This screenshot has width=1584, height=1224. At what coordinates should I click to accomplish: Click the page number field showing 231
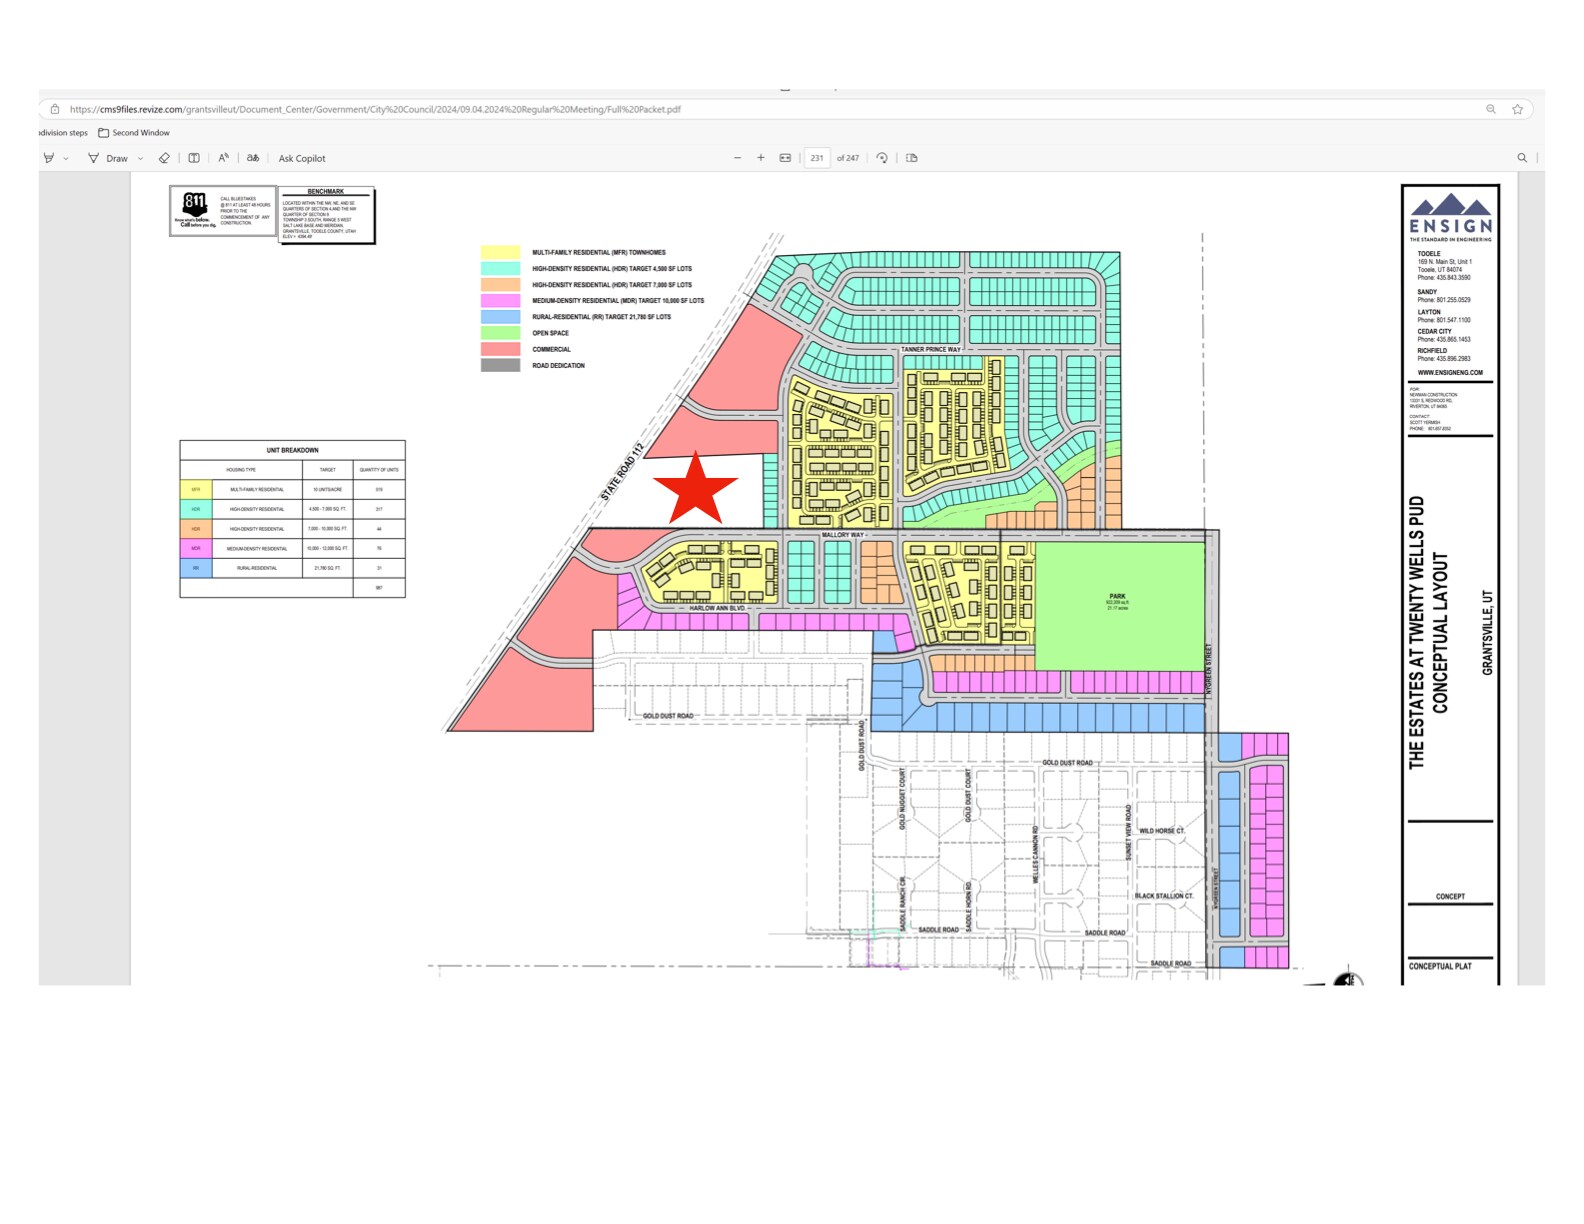[816, 158]
